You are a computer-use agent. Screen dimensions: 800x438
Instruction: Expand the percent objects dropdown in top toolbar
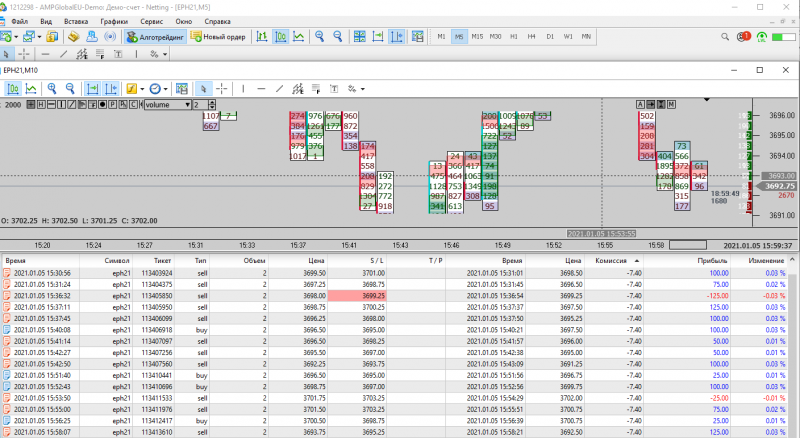[166, 54]
